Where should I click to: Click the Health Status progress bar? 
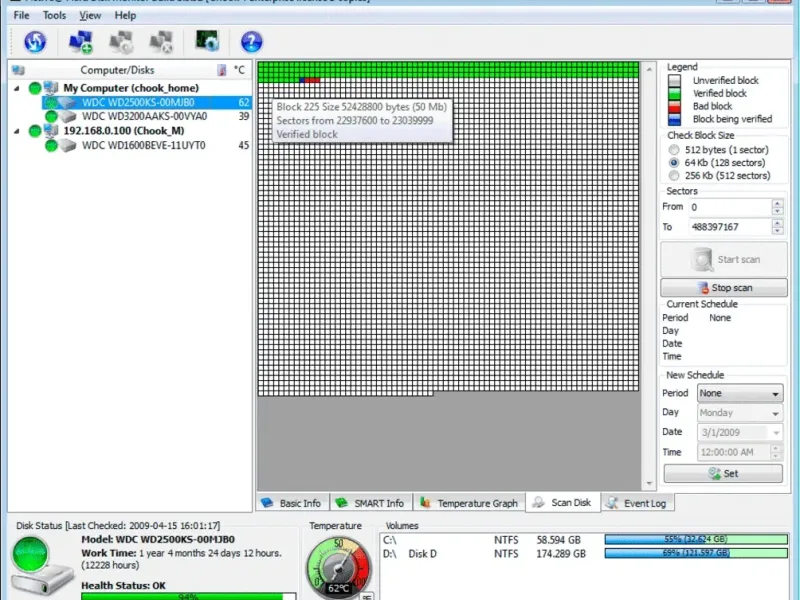[188, 596]
